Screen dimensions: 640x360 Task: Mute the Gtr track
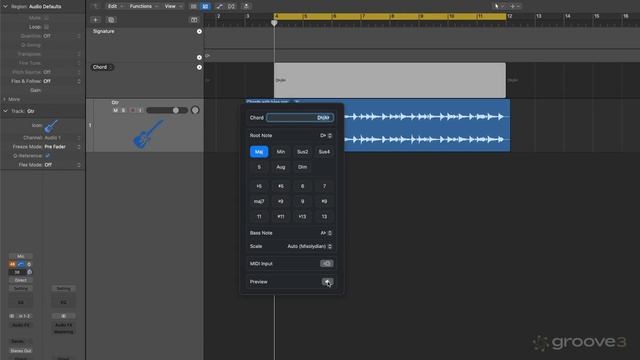[x=115, y=110]
